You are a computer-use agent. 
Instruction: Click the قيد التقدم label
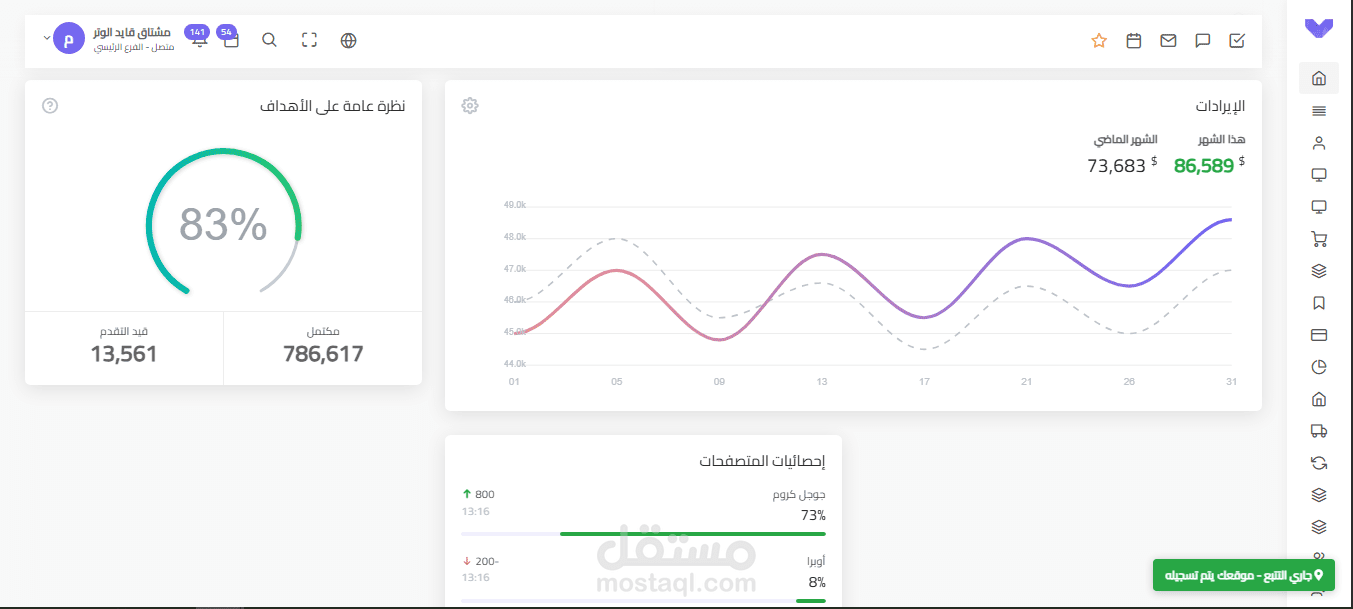tap(124, 331)
